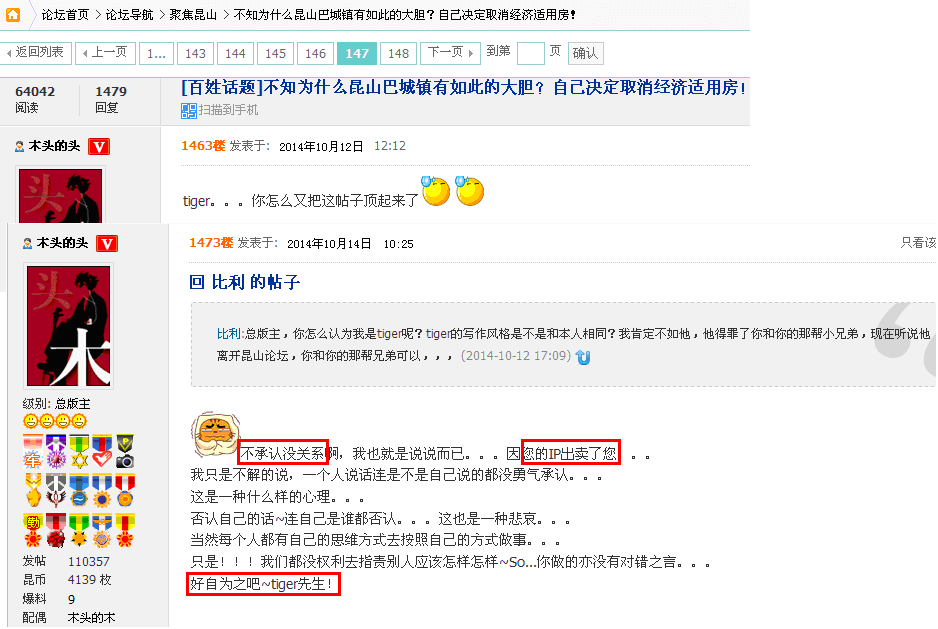Click the first sweating emoji in post 1463
The image size is (938, 629).
436,191
